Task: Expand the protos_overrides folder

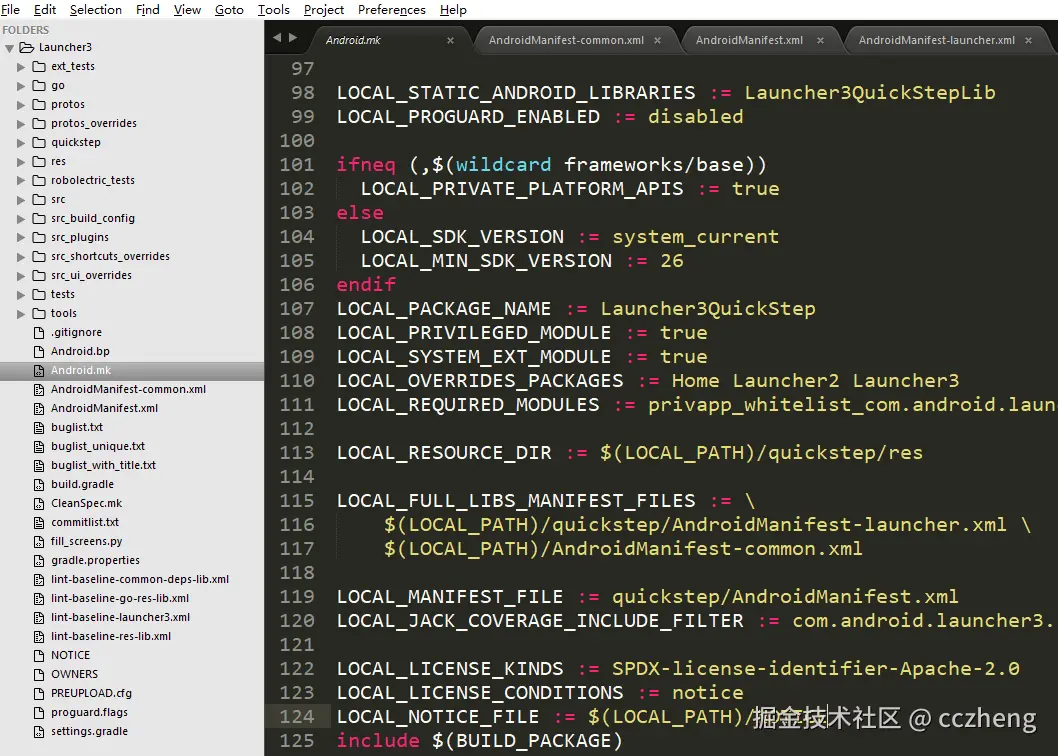Action: point(21,124)
